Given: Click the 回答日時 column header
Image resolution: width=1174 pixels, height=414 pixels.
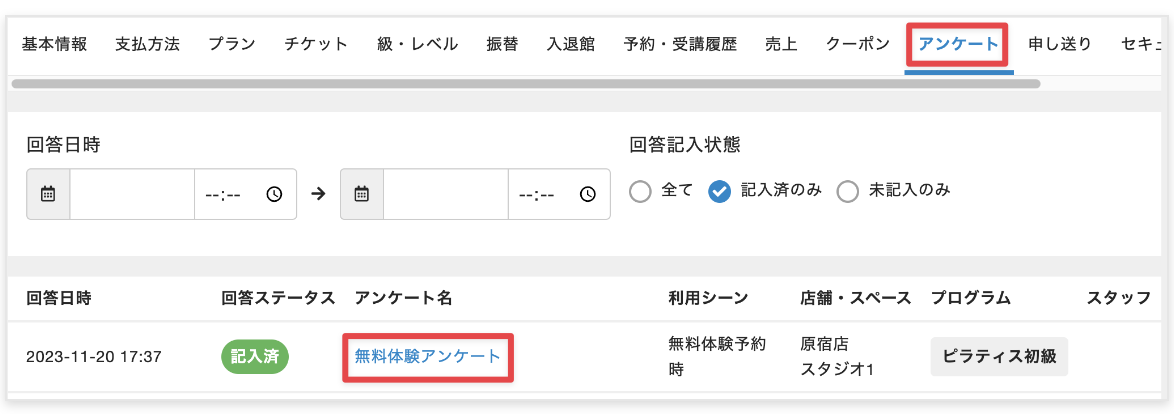Looking at the screenshot, I should [x=59, y=298].
